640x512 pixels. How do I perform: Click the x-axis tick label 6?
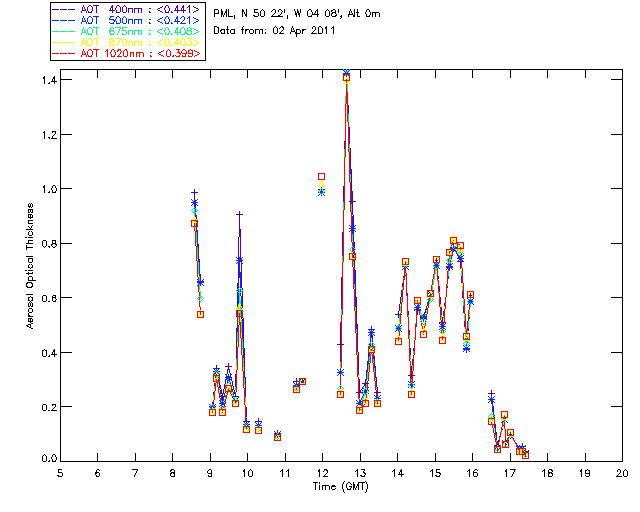coord(98,473)
